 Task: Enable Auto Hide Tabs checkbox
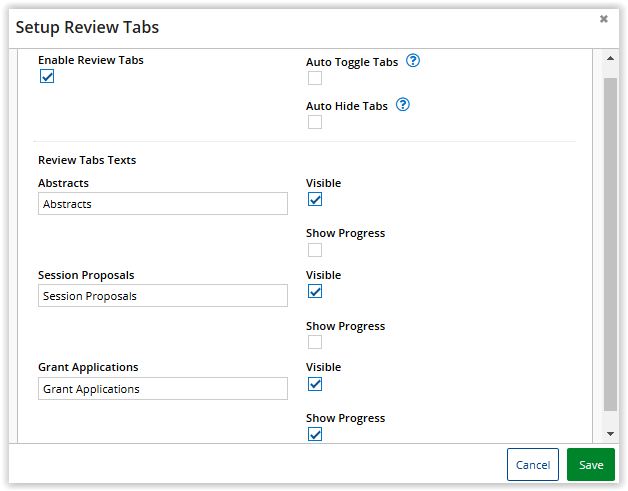pyautogui.click(x=315, y=122)
